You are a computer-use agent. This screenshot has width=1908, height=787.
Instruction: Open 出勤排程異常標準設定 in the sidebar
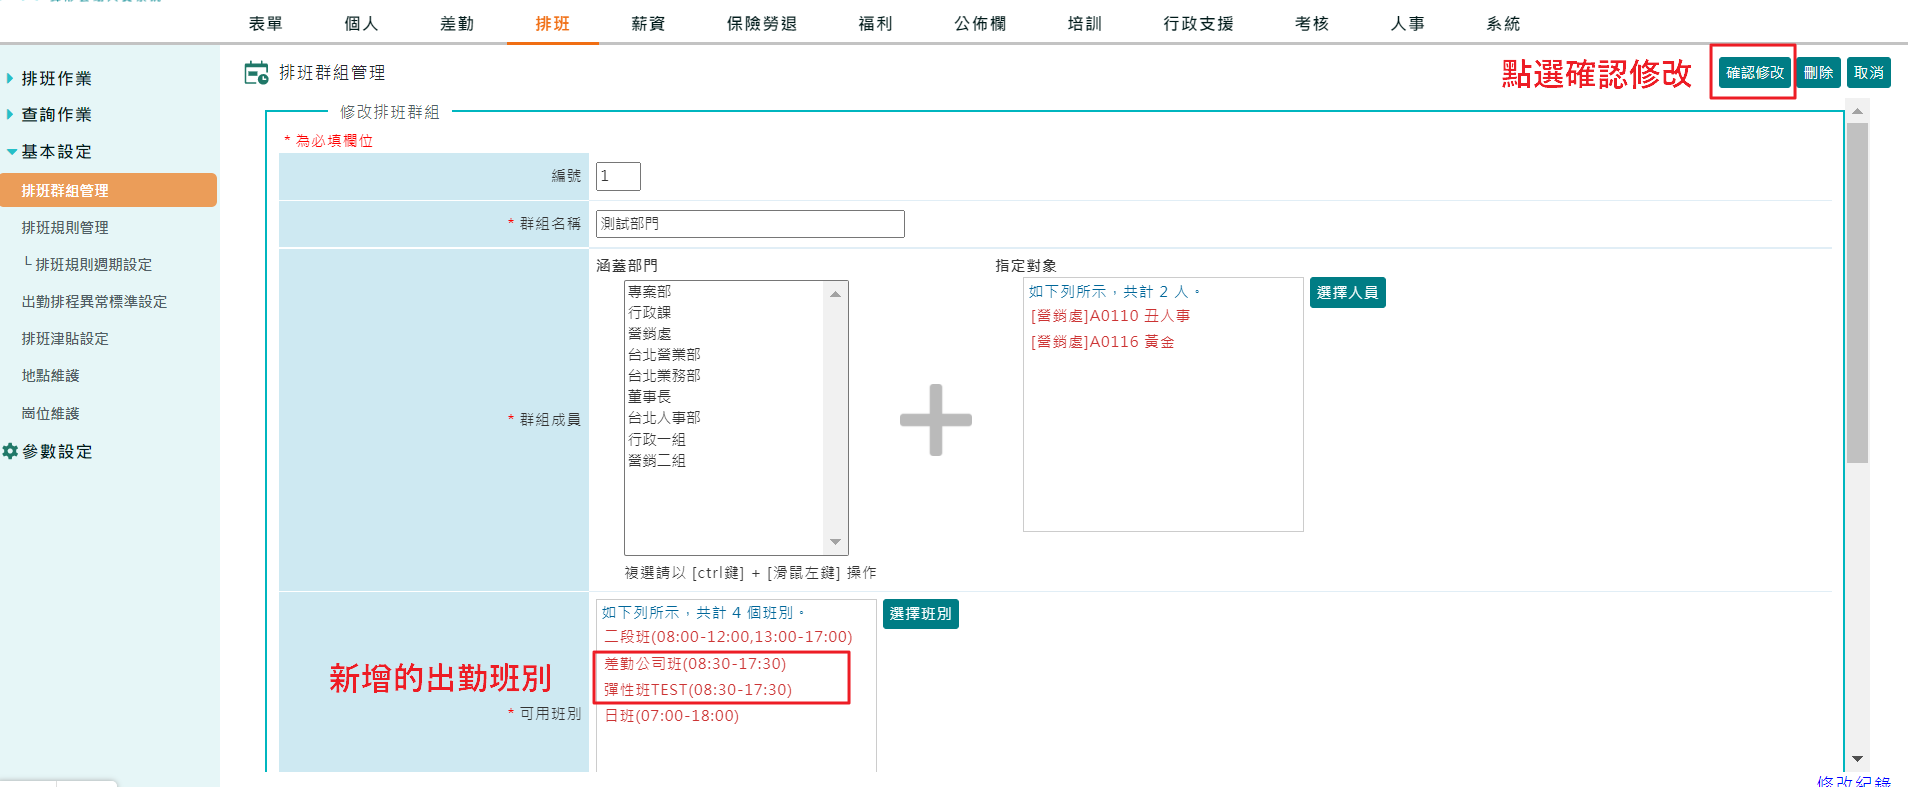[x=94, y=302]
